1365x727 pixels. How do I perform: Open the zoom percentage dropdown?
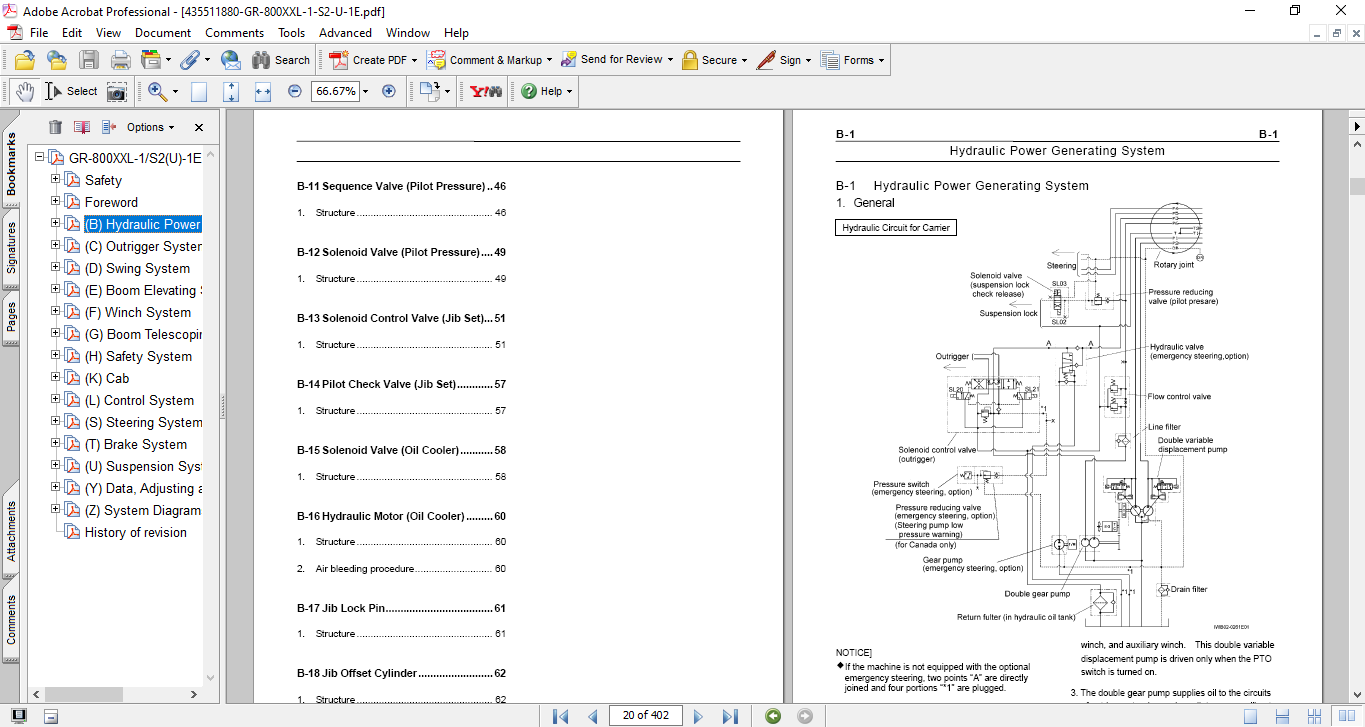point(365,91)
